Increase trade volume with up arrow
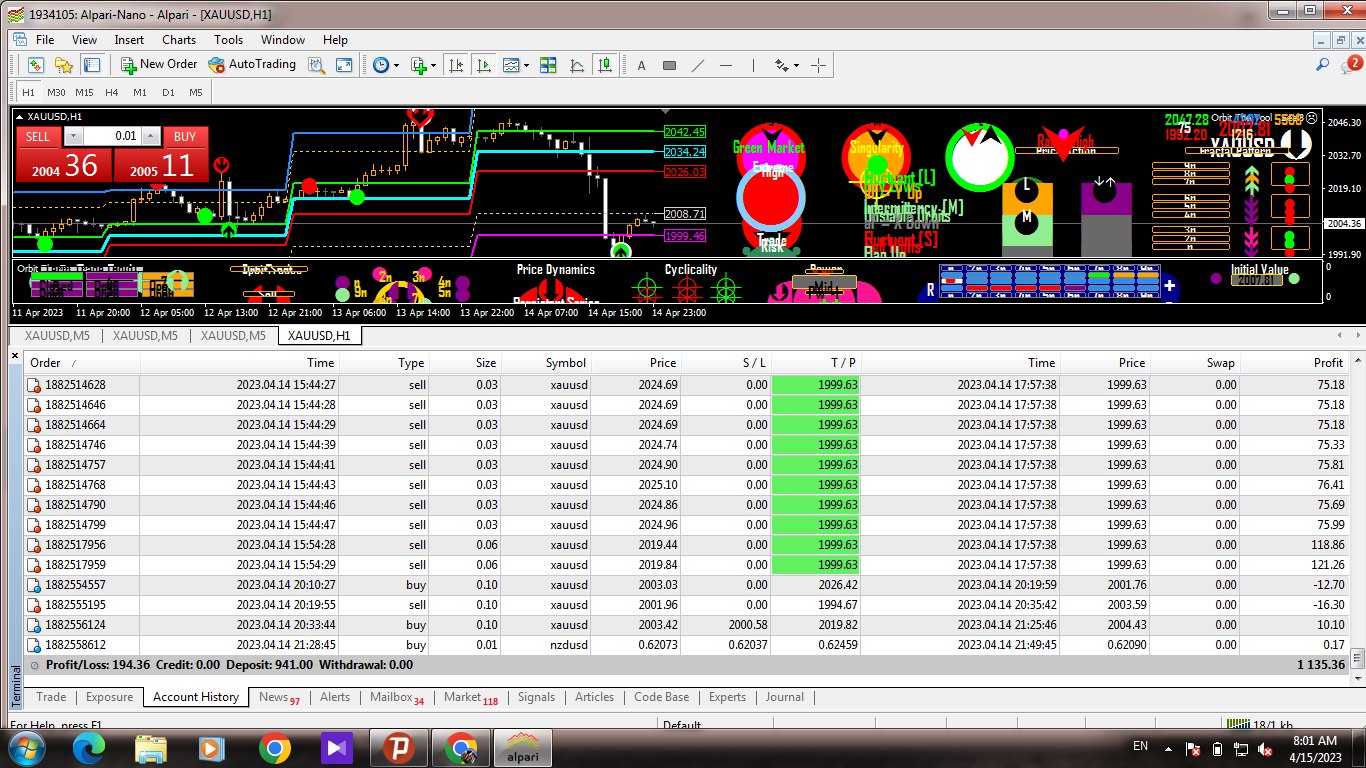The image size is (1366, 768). [x=150, y=137]
